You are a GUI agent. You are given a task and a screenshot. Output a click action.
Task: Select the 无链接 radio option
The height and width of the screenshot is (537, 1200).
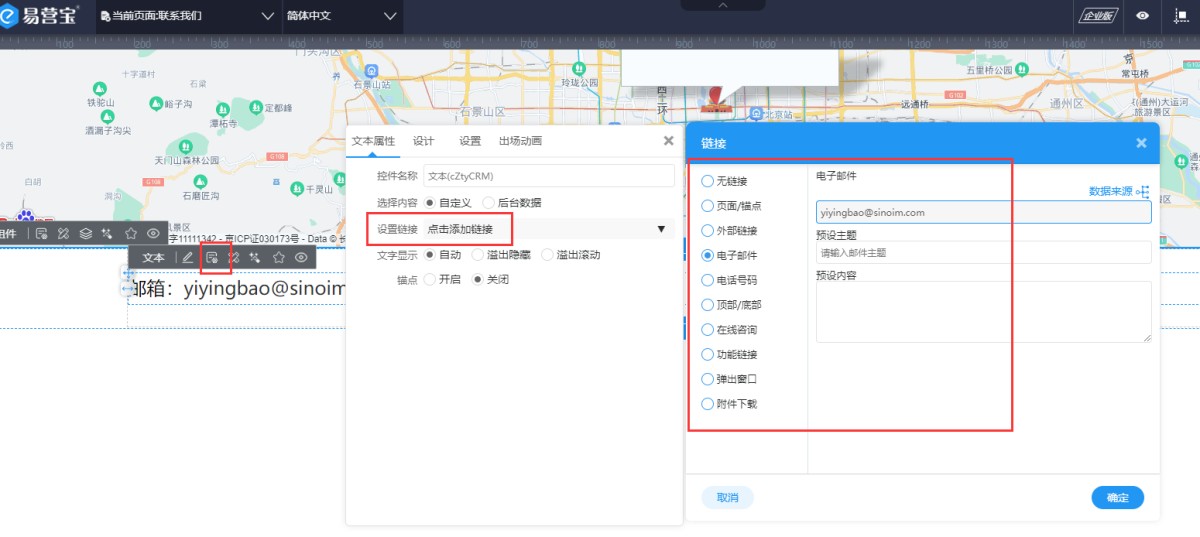708,181
